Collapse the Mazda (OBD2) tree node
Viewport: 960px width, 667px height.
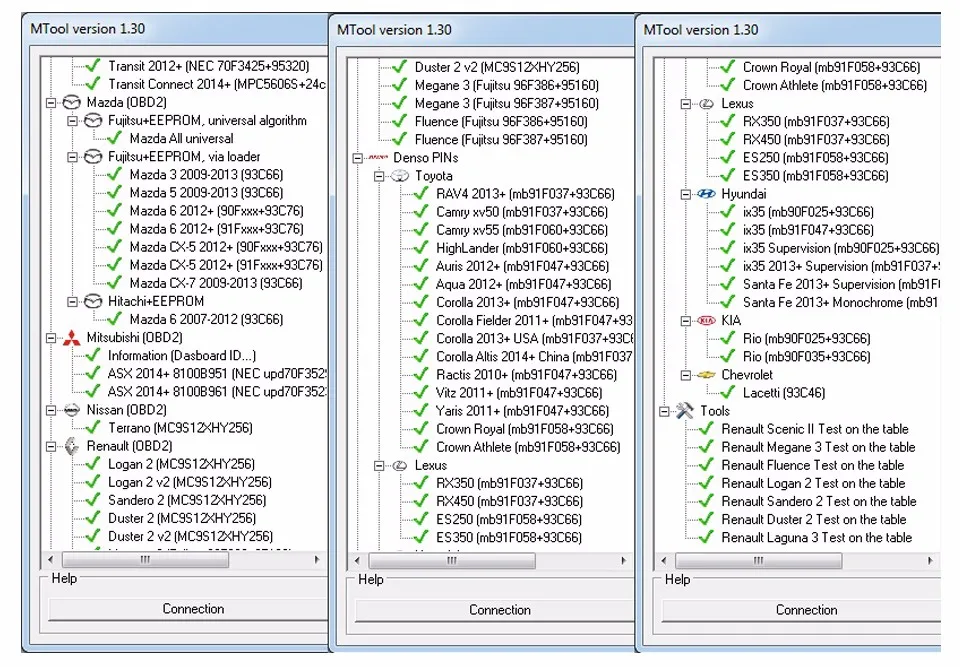click(x=51, y=102)
